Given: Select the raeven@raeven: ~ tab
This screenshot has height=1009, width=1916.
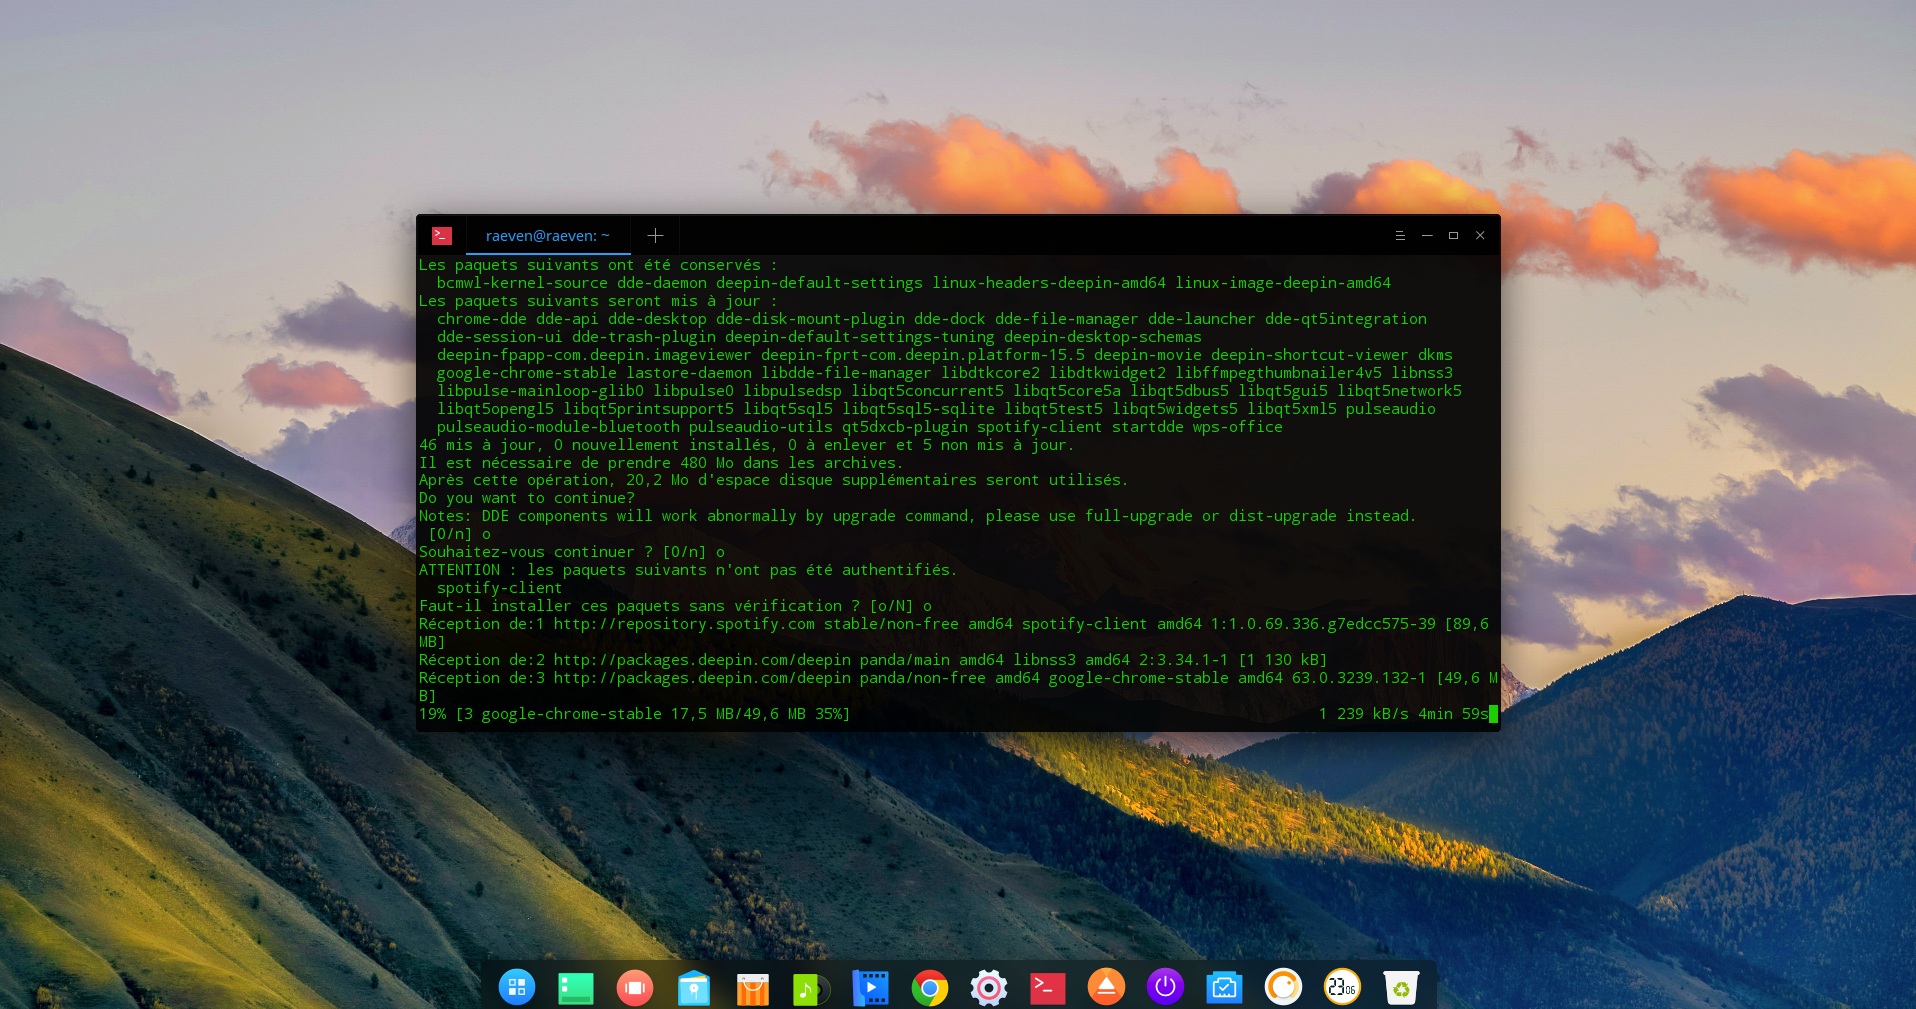Looking at the screenshot, I should point(548,236).
